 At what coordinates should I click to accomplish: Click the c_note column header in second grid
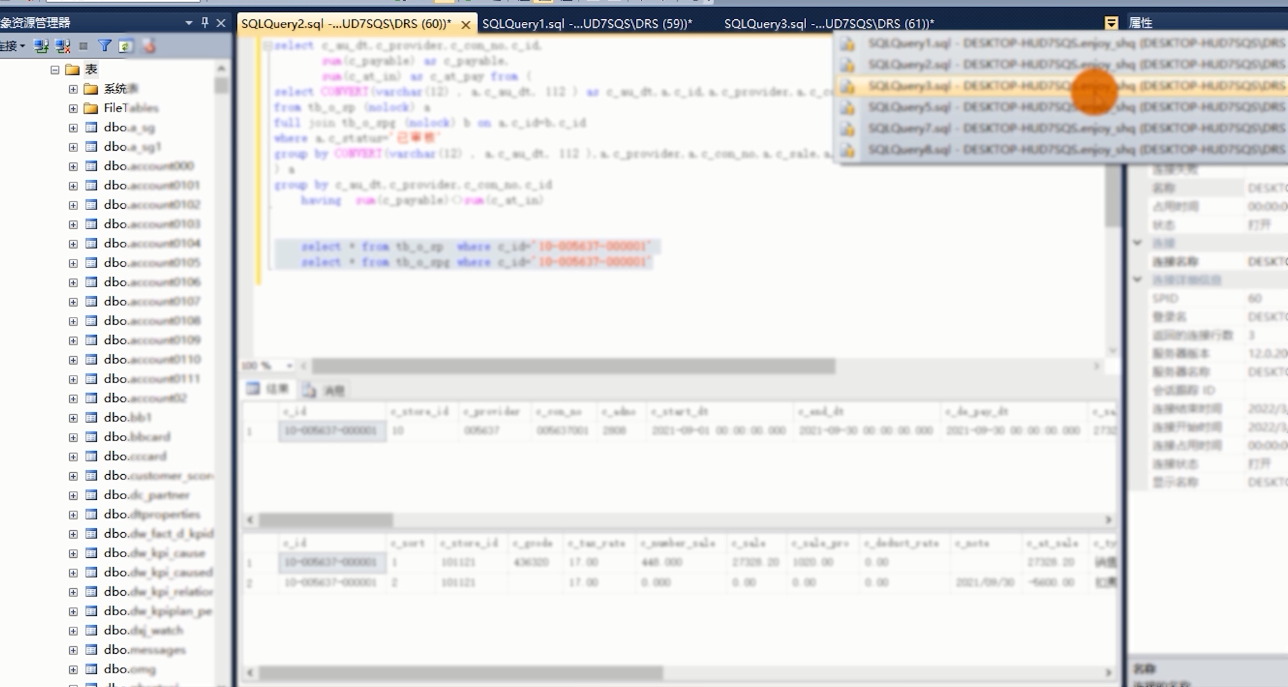coord(986,543)
